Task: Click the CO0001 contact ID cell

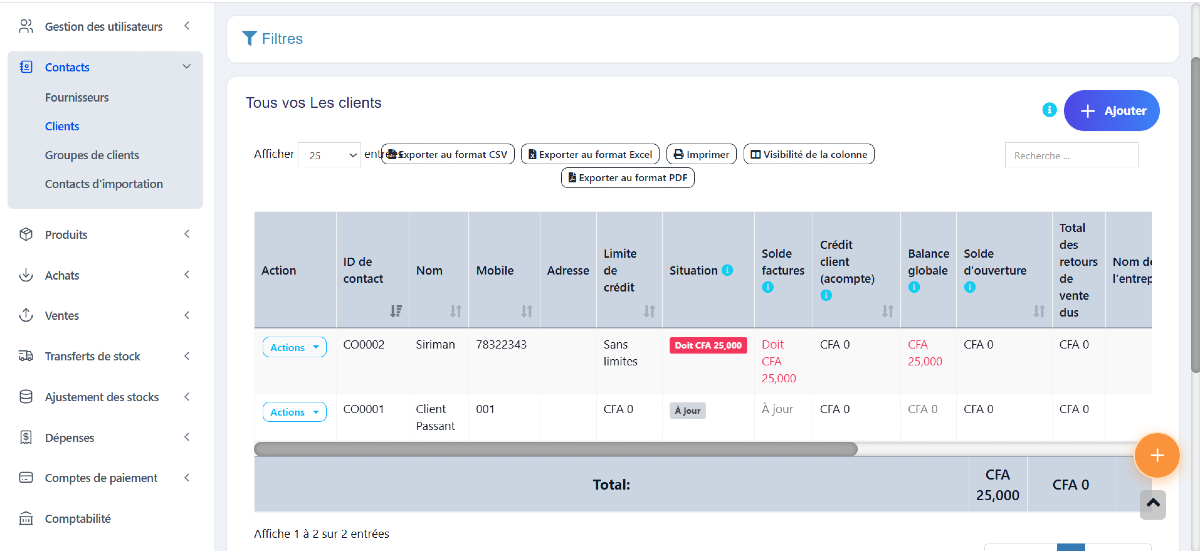Action: click(364, 409)
